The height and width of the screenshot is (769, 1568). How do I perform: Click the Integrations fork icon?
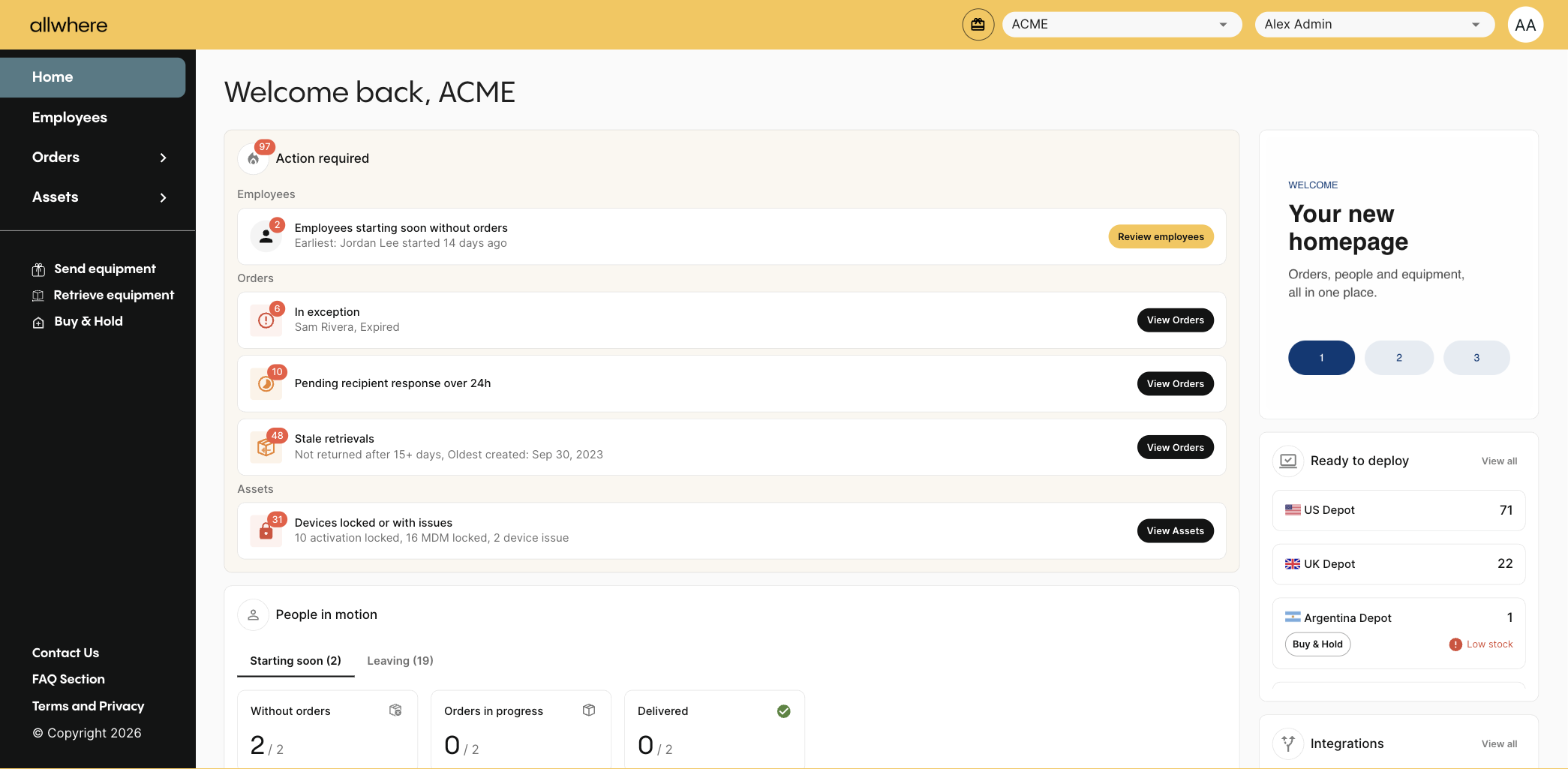pyautogui.click(x=1288, y=744)
